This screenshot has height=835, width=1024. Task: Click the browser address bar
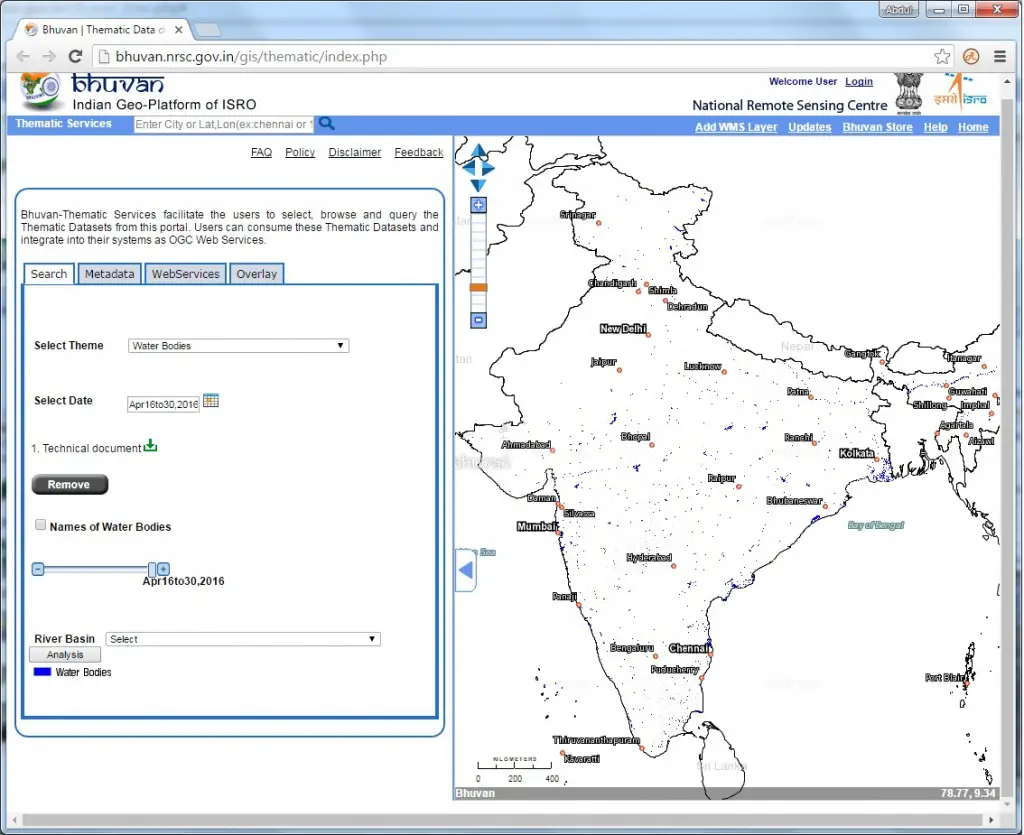tap(522, 57)
